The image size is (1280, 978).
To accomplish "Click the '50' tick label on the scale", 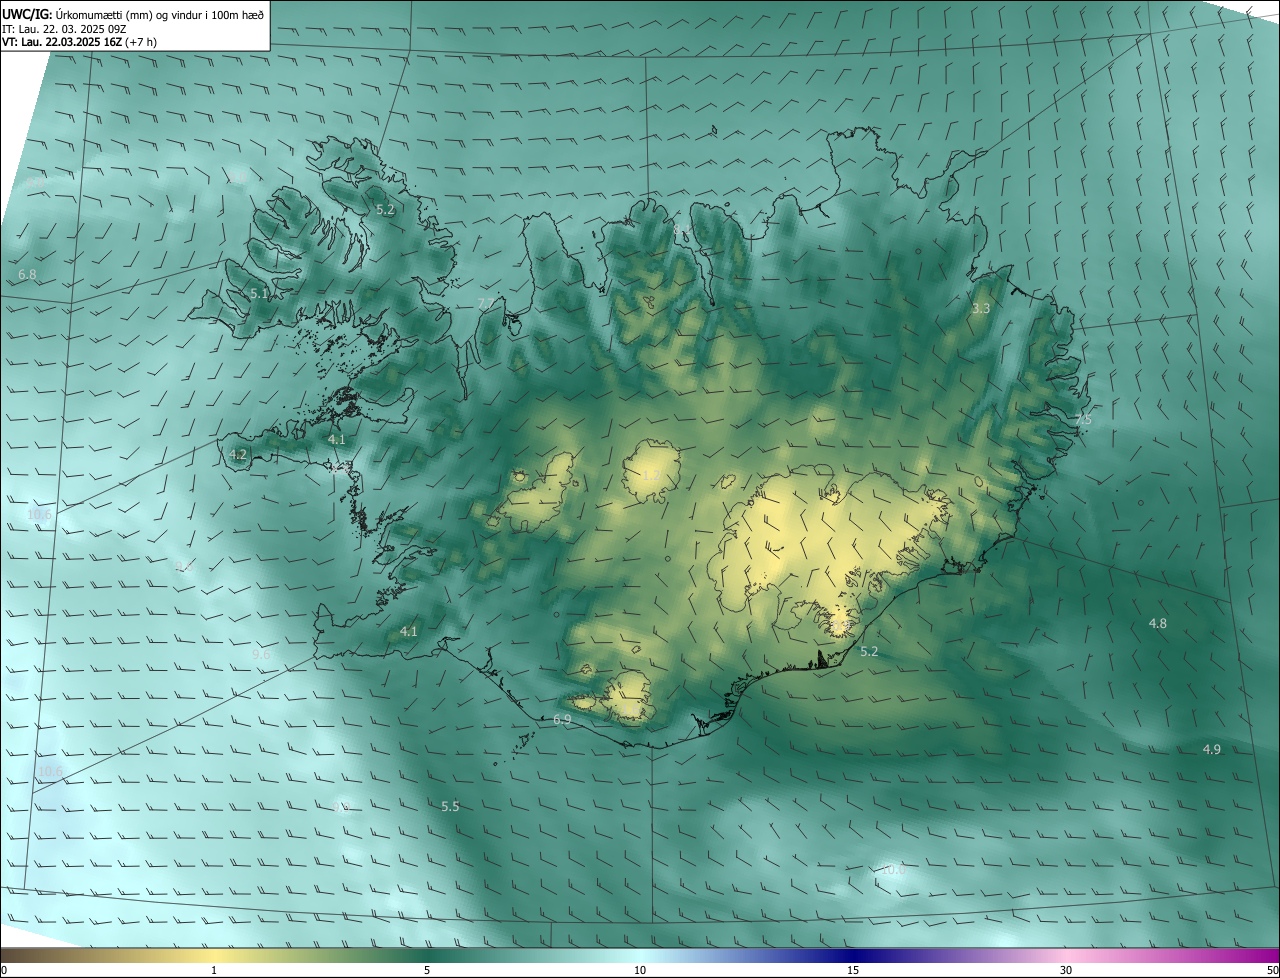I will pyautogui.click(x=1272, y=970).
